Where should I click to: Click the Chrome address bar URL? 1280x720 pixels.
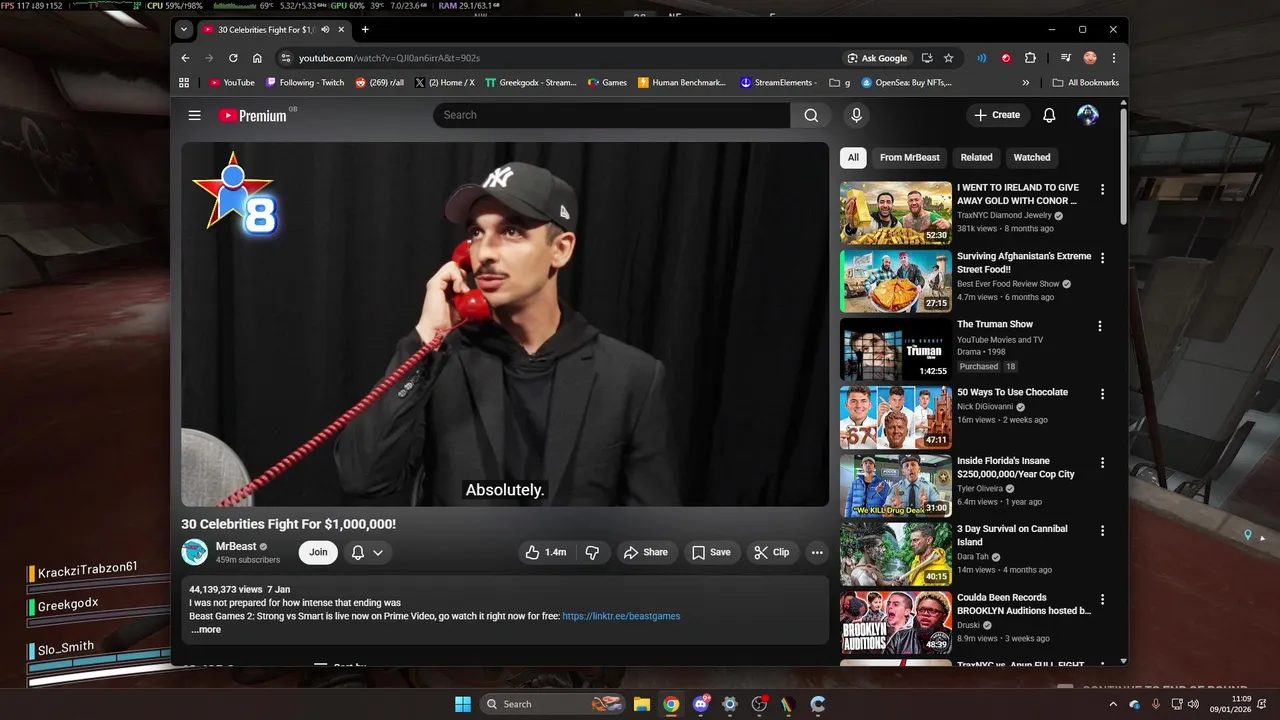point(390,58)
